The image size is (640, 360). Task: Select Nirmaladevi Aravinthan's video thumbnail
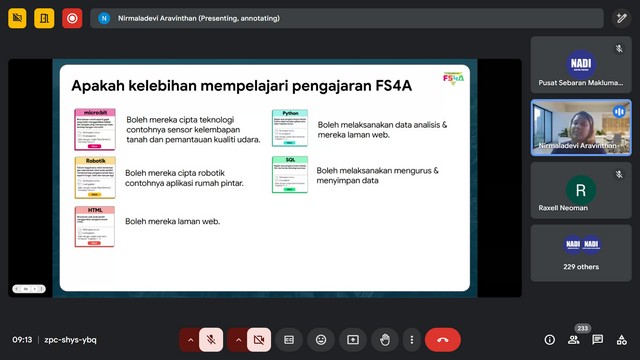coord(581,127)
